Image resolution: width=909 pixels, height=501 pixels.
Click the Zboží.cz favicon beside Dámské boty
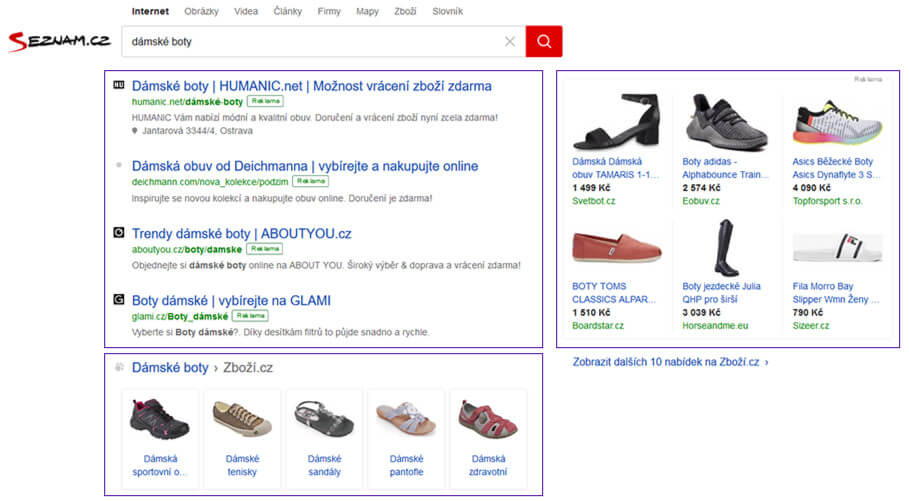[x=119, y=367]
